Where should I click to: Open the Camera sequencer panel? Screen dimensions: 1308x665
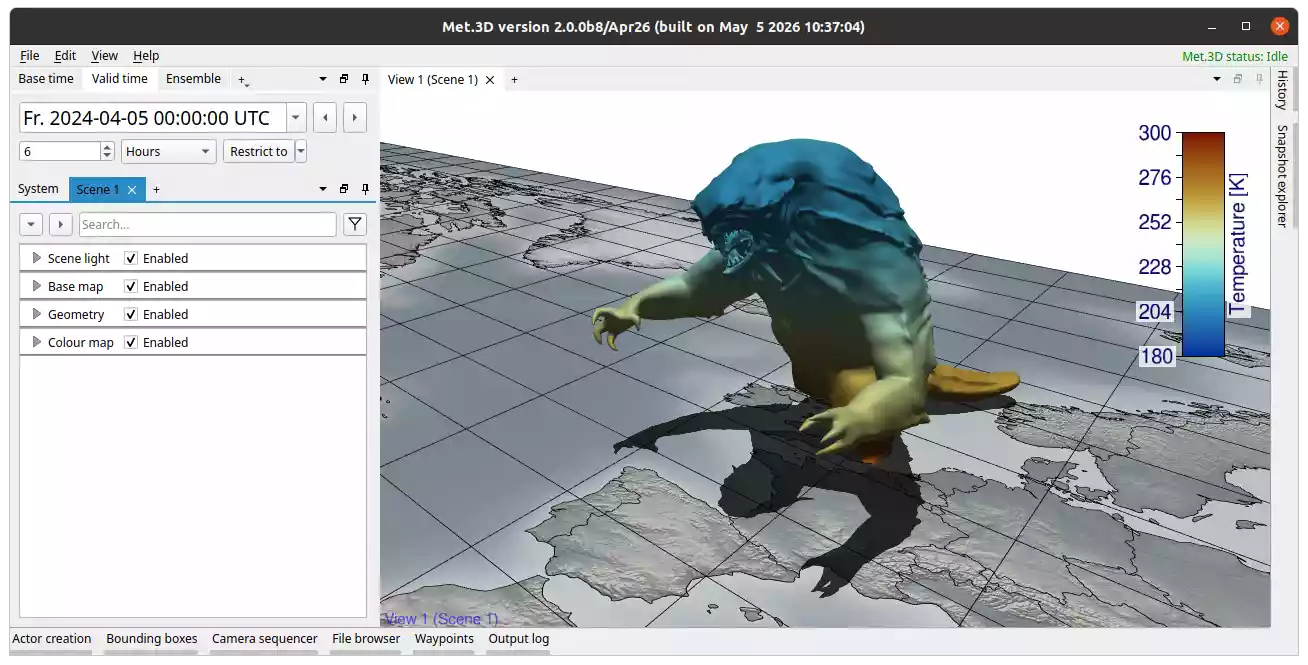click(x=265, y=639)
